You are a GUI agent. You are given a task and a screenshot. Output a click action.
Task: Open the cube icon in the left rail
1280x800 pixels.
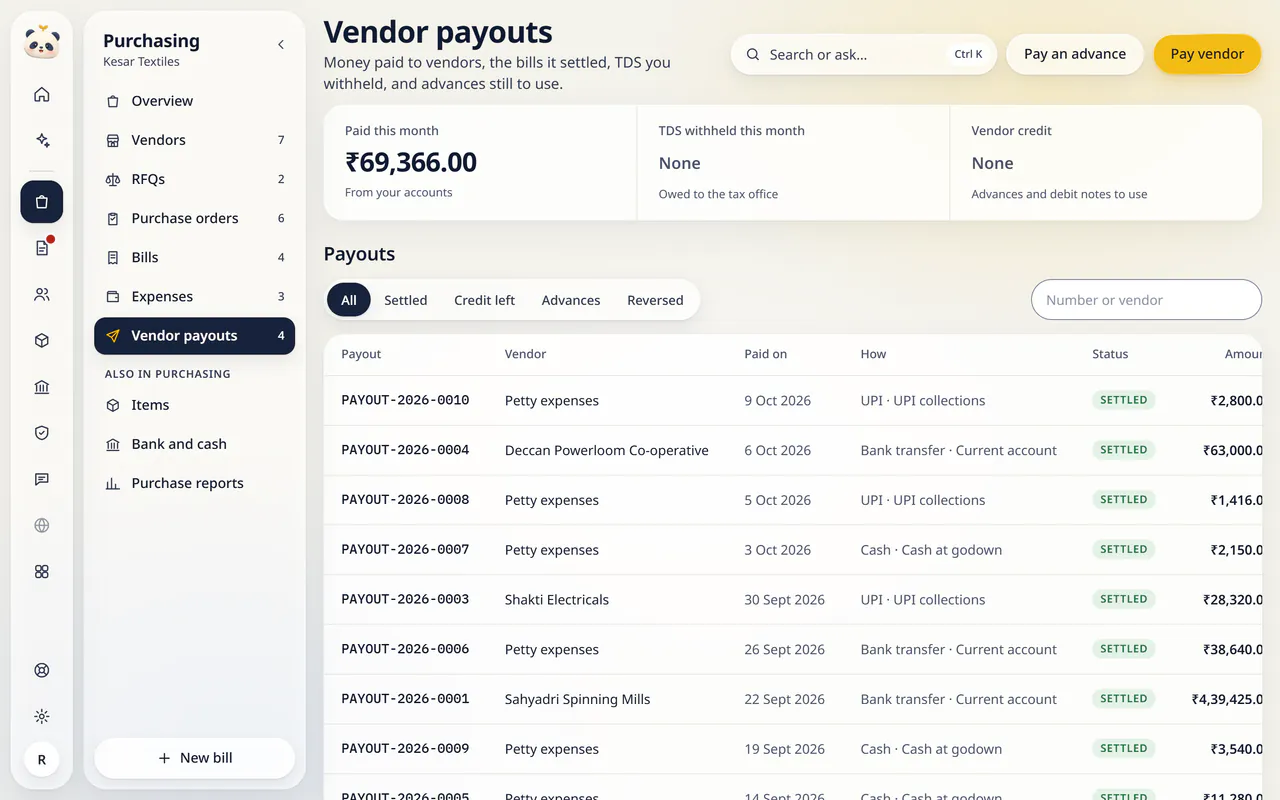[42, 341]
